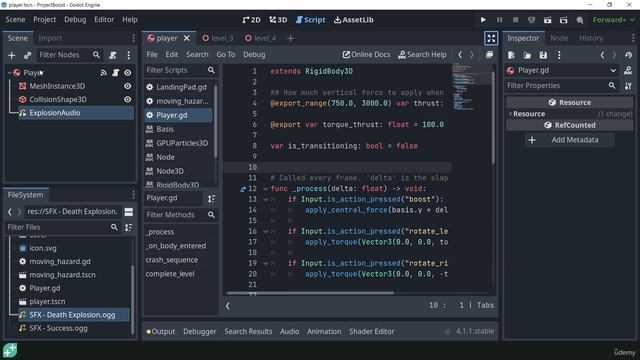Add a new node plus icon
Viewport: 640px width, 360px height.
[11, 55]
